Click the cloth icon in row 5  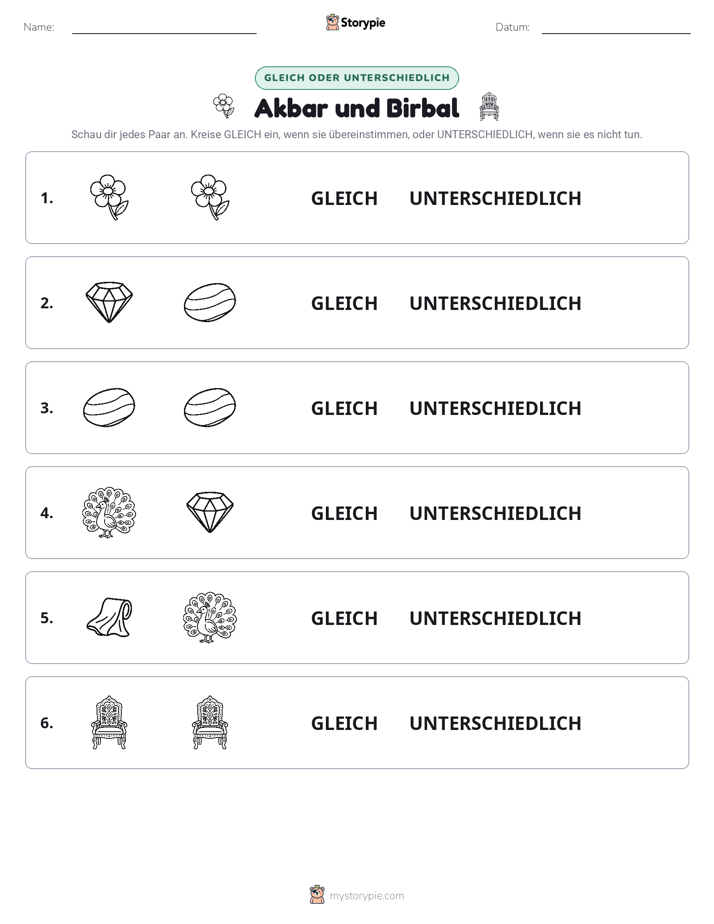point(109,617)
